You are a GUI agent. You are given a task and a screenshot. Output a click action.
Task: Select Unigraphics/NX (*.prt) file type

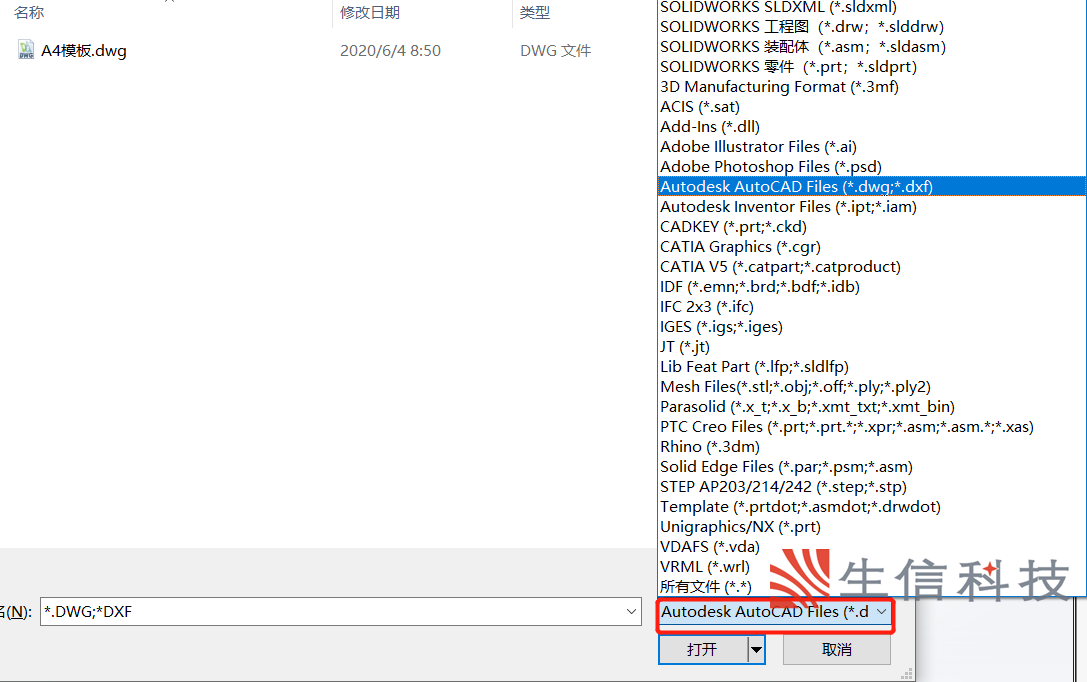(x=871, y=527)
